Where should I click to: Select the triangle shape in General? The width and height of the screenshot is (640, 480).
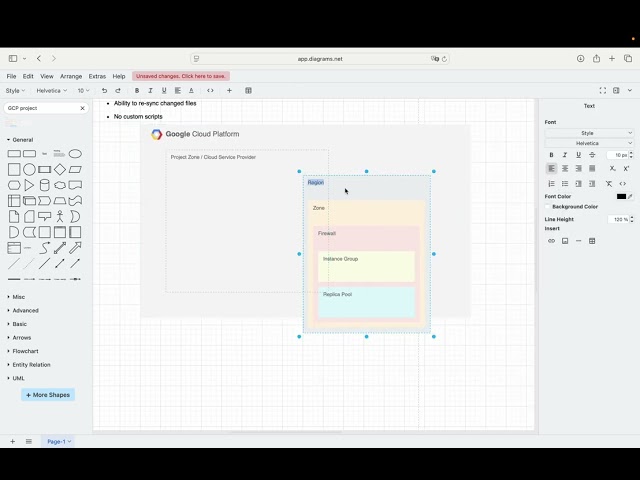click(x=29, y=185)
